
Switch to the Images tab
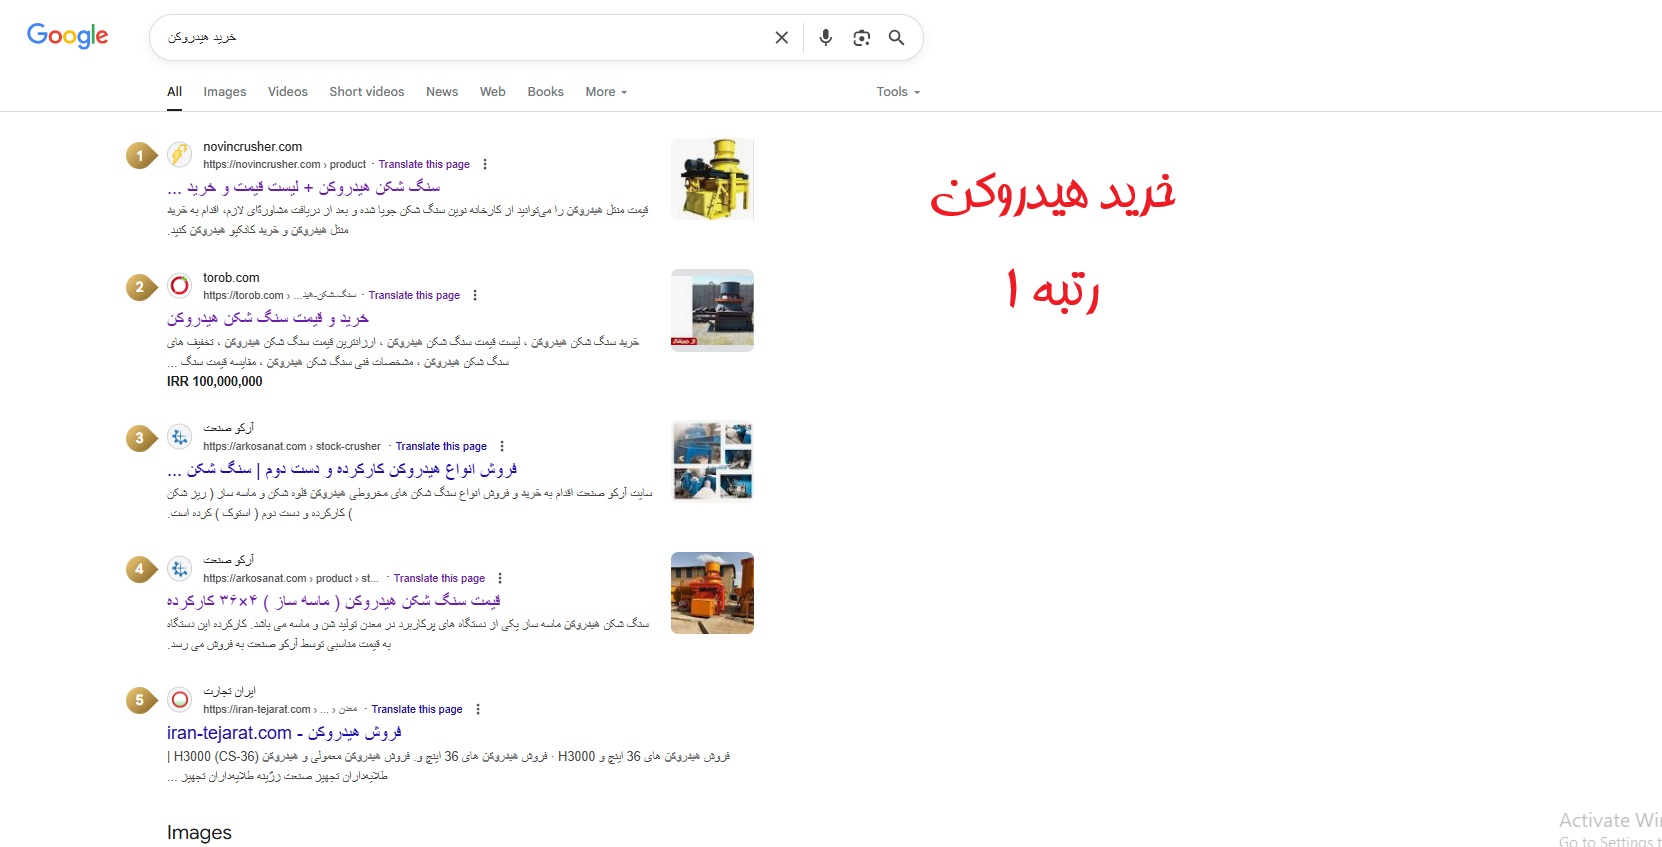click(x=225, y=92)
